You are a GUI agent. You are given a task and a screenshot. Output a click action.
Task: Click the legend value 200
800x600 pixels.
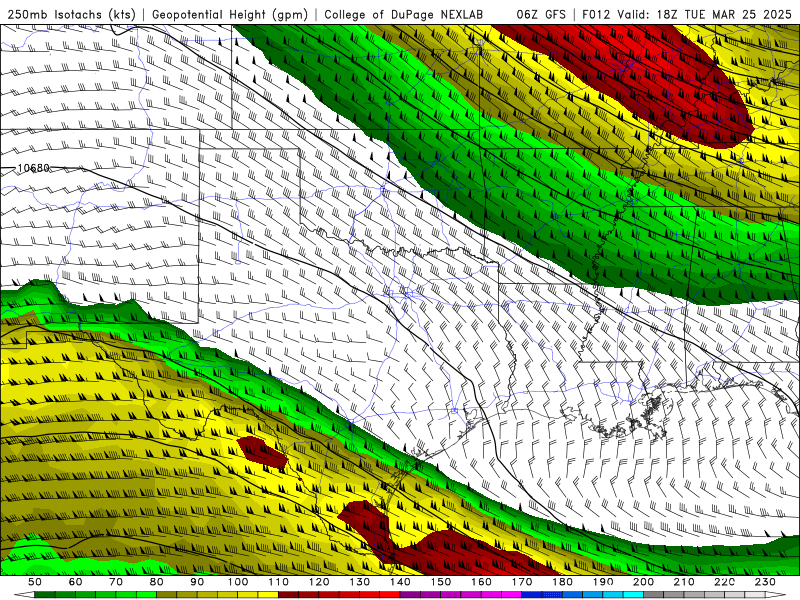(x=643, y=582)
